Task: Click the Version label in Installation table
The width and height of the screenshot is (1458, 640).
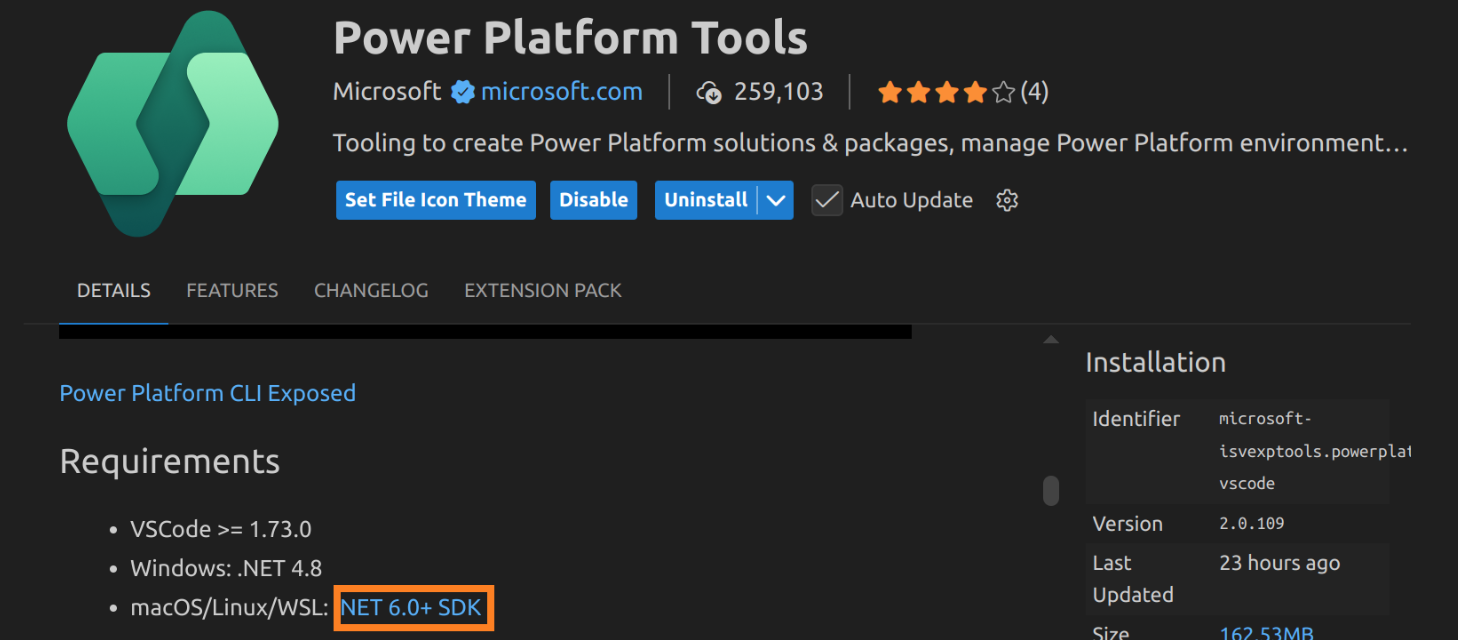Action: coord(1128,524)
